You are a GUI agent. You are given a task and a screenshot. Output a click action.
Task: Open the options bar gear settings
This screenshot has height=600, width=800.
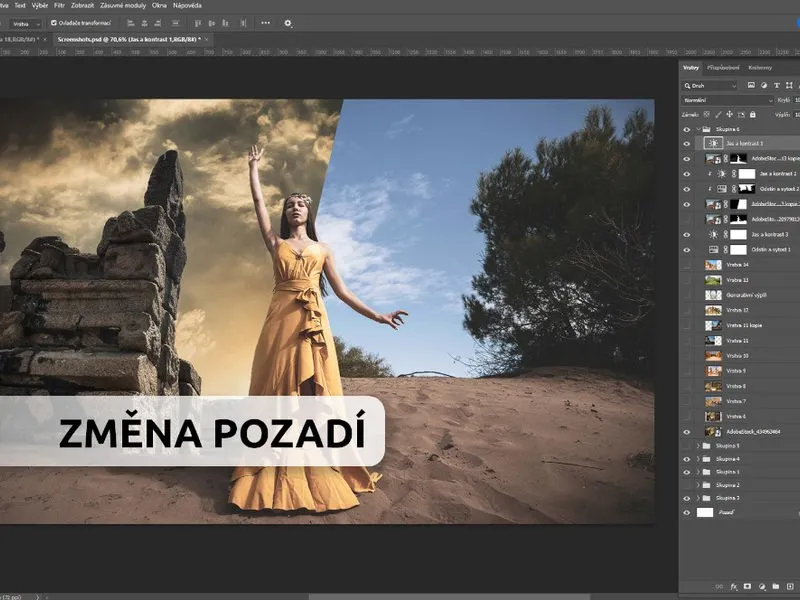[288, 23]
